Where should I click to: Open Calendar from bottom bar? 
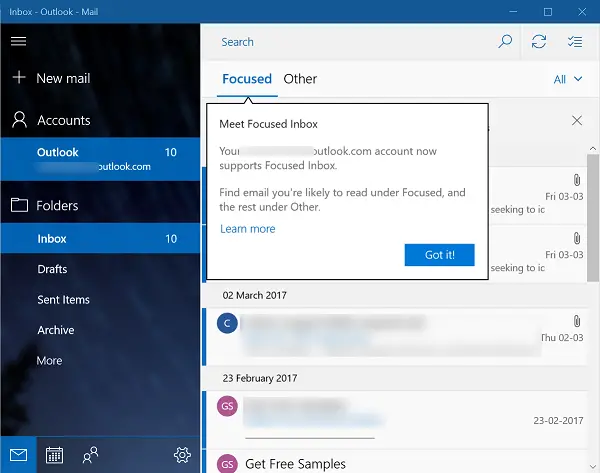(x=54, y=455)
